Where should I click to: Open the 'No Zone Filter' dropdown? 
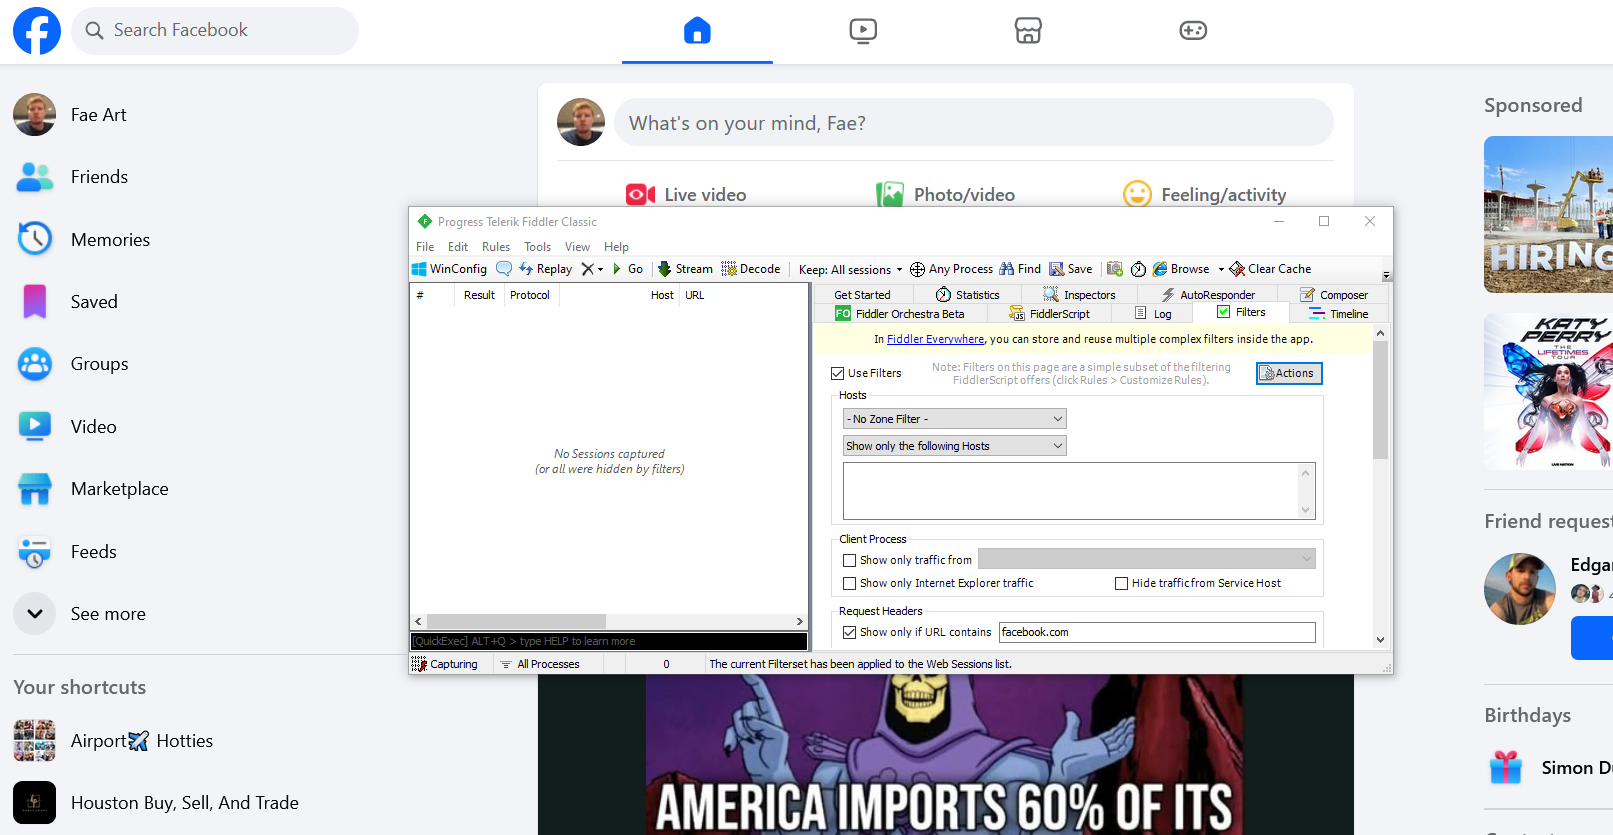coord(955,419)
